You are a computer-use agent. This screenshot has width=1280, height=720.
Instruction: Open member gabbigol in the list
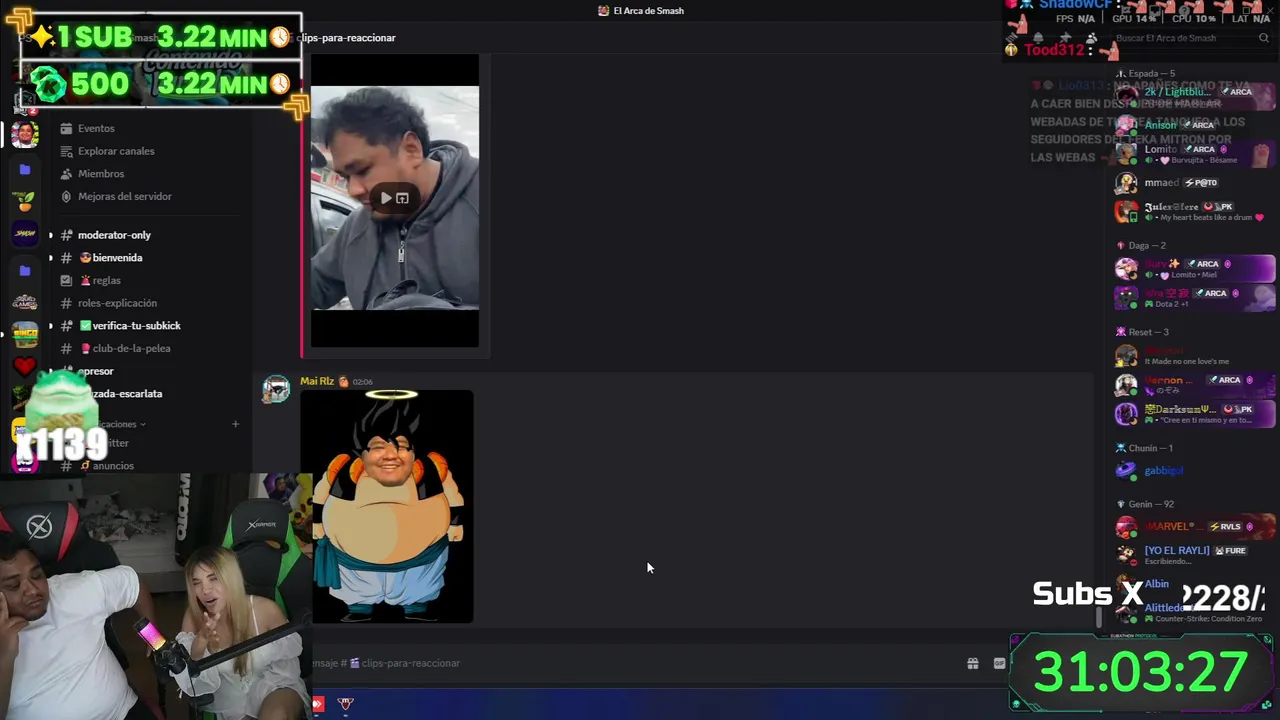1195,471
